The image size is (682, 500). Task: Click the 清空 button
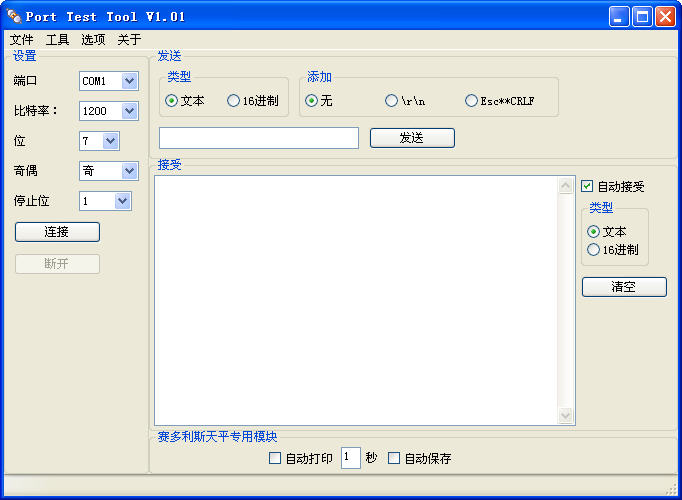(624, 287)
